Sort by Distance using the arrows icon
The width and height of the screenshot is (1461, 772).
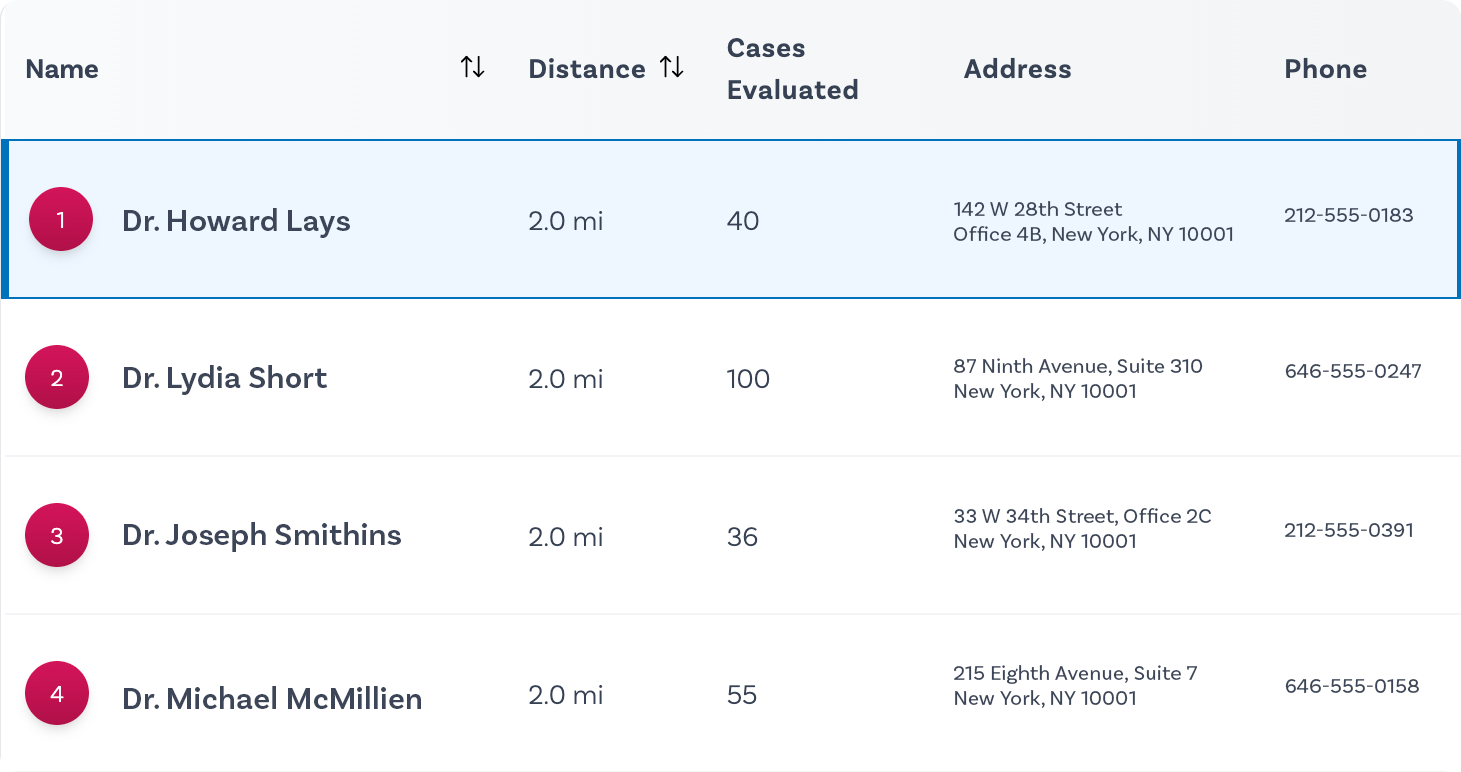[671, 68]
